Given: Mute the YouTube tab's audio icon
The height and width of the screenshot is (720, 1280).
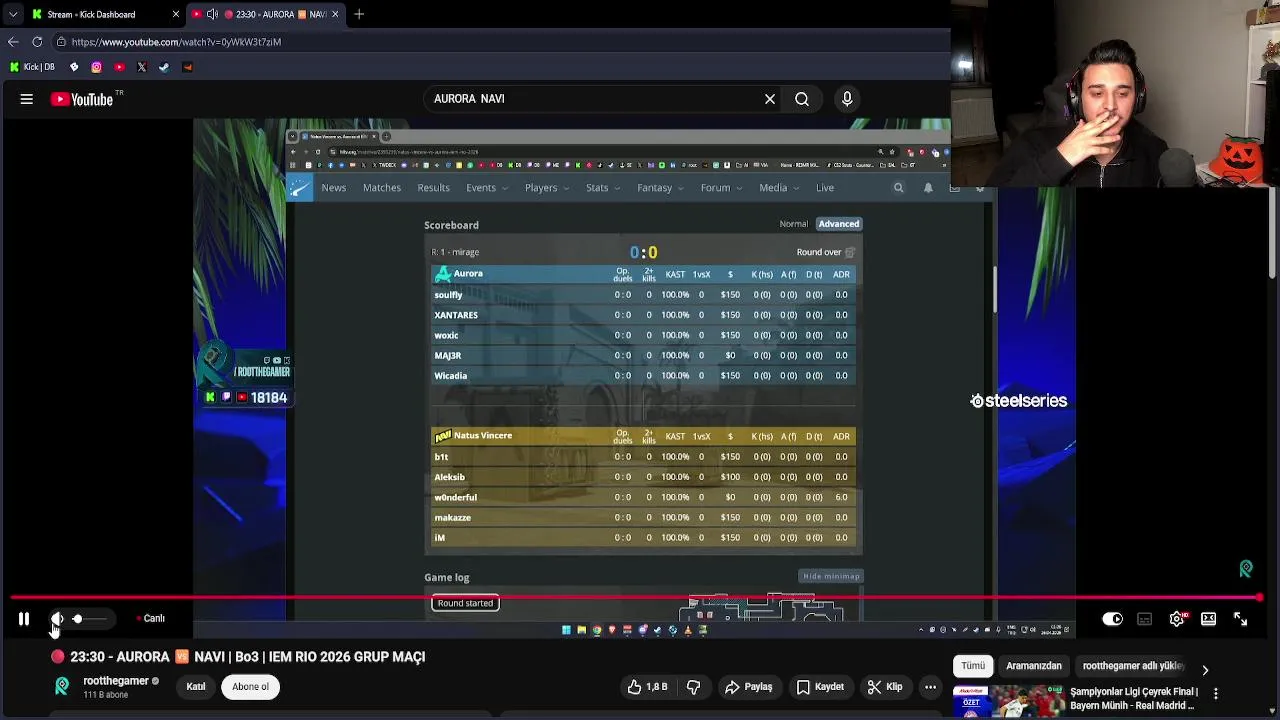Looking at the screenshot, I should pos(212,14).
